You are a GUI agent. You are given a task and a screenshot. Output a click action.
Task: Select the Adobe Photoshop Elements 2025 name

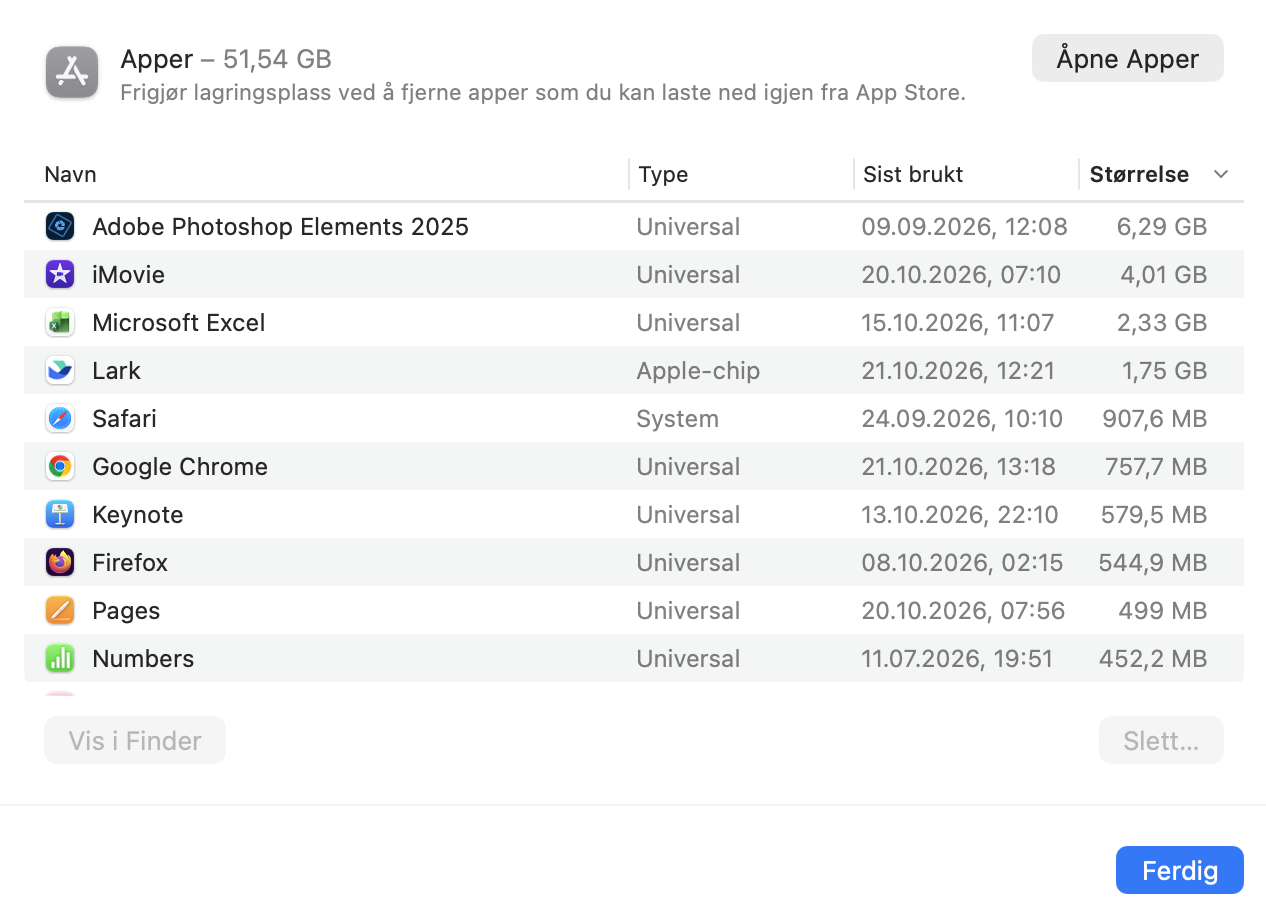(280, 227)
